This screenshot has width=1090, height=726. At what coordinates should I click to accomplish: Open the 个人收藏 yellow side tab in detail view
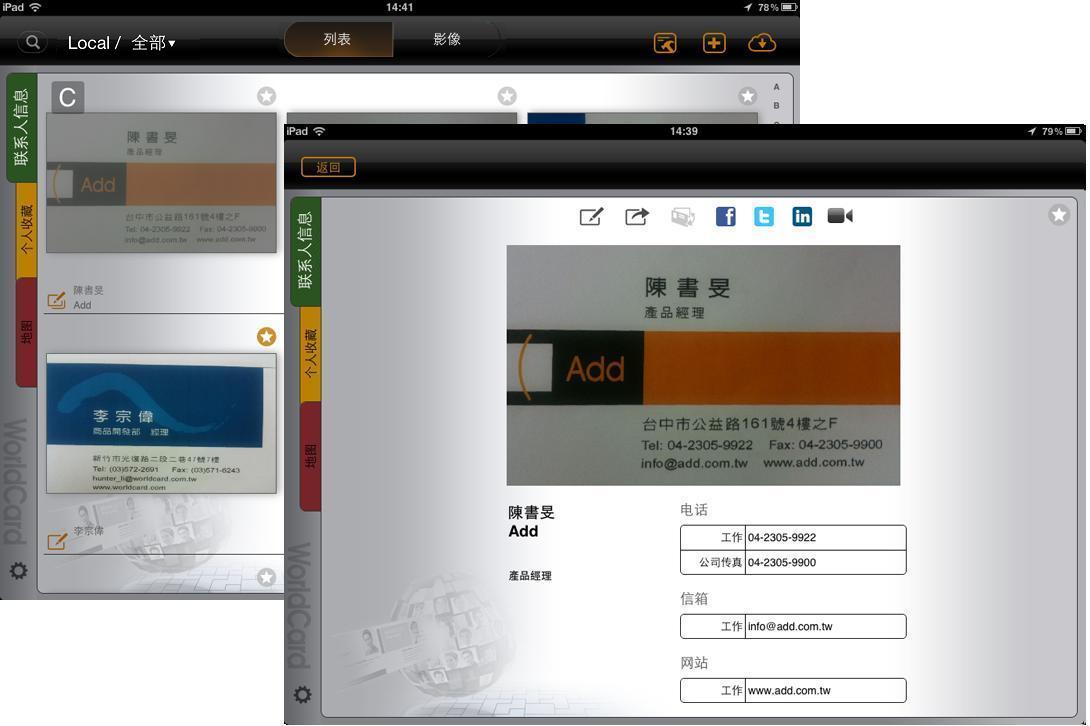[x=310, y=354]
